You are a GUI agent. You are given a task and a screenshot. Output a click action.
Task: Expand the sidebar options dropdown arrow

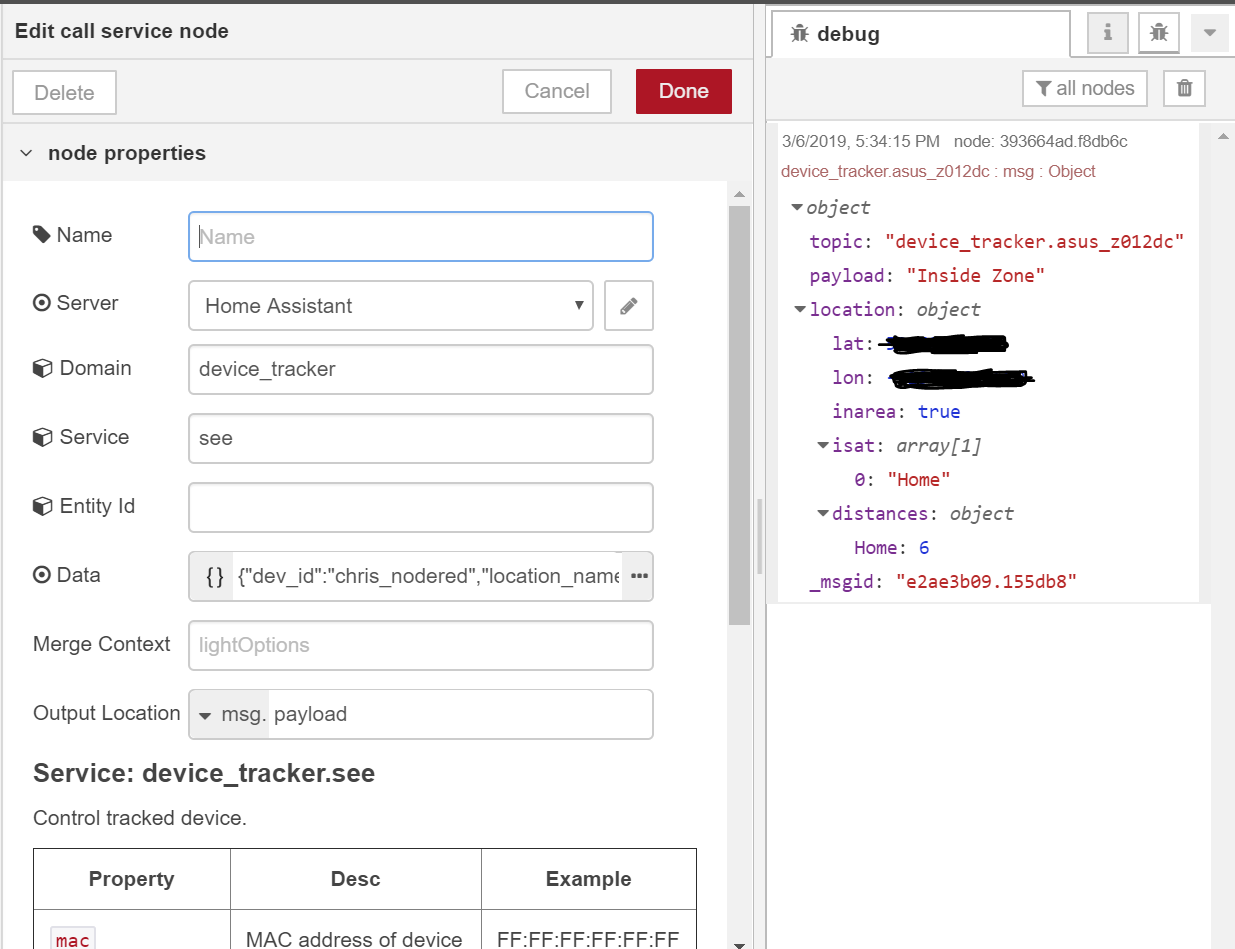pyautogui.click(x=1209, y=33)
